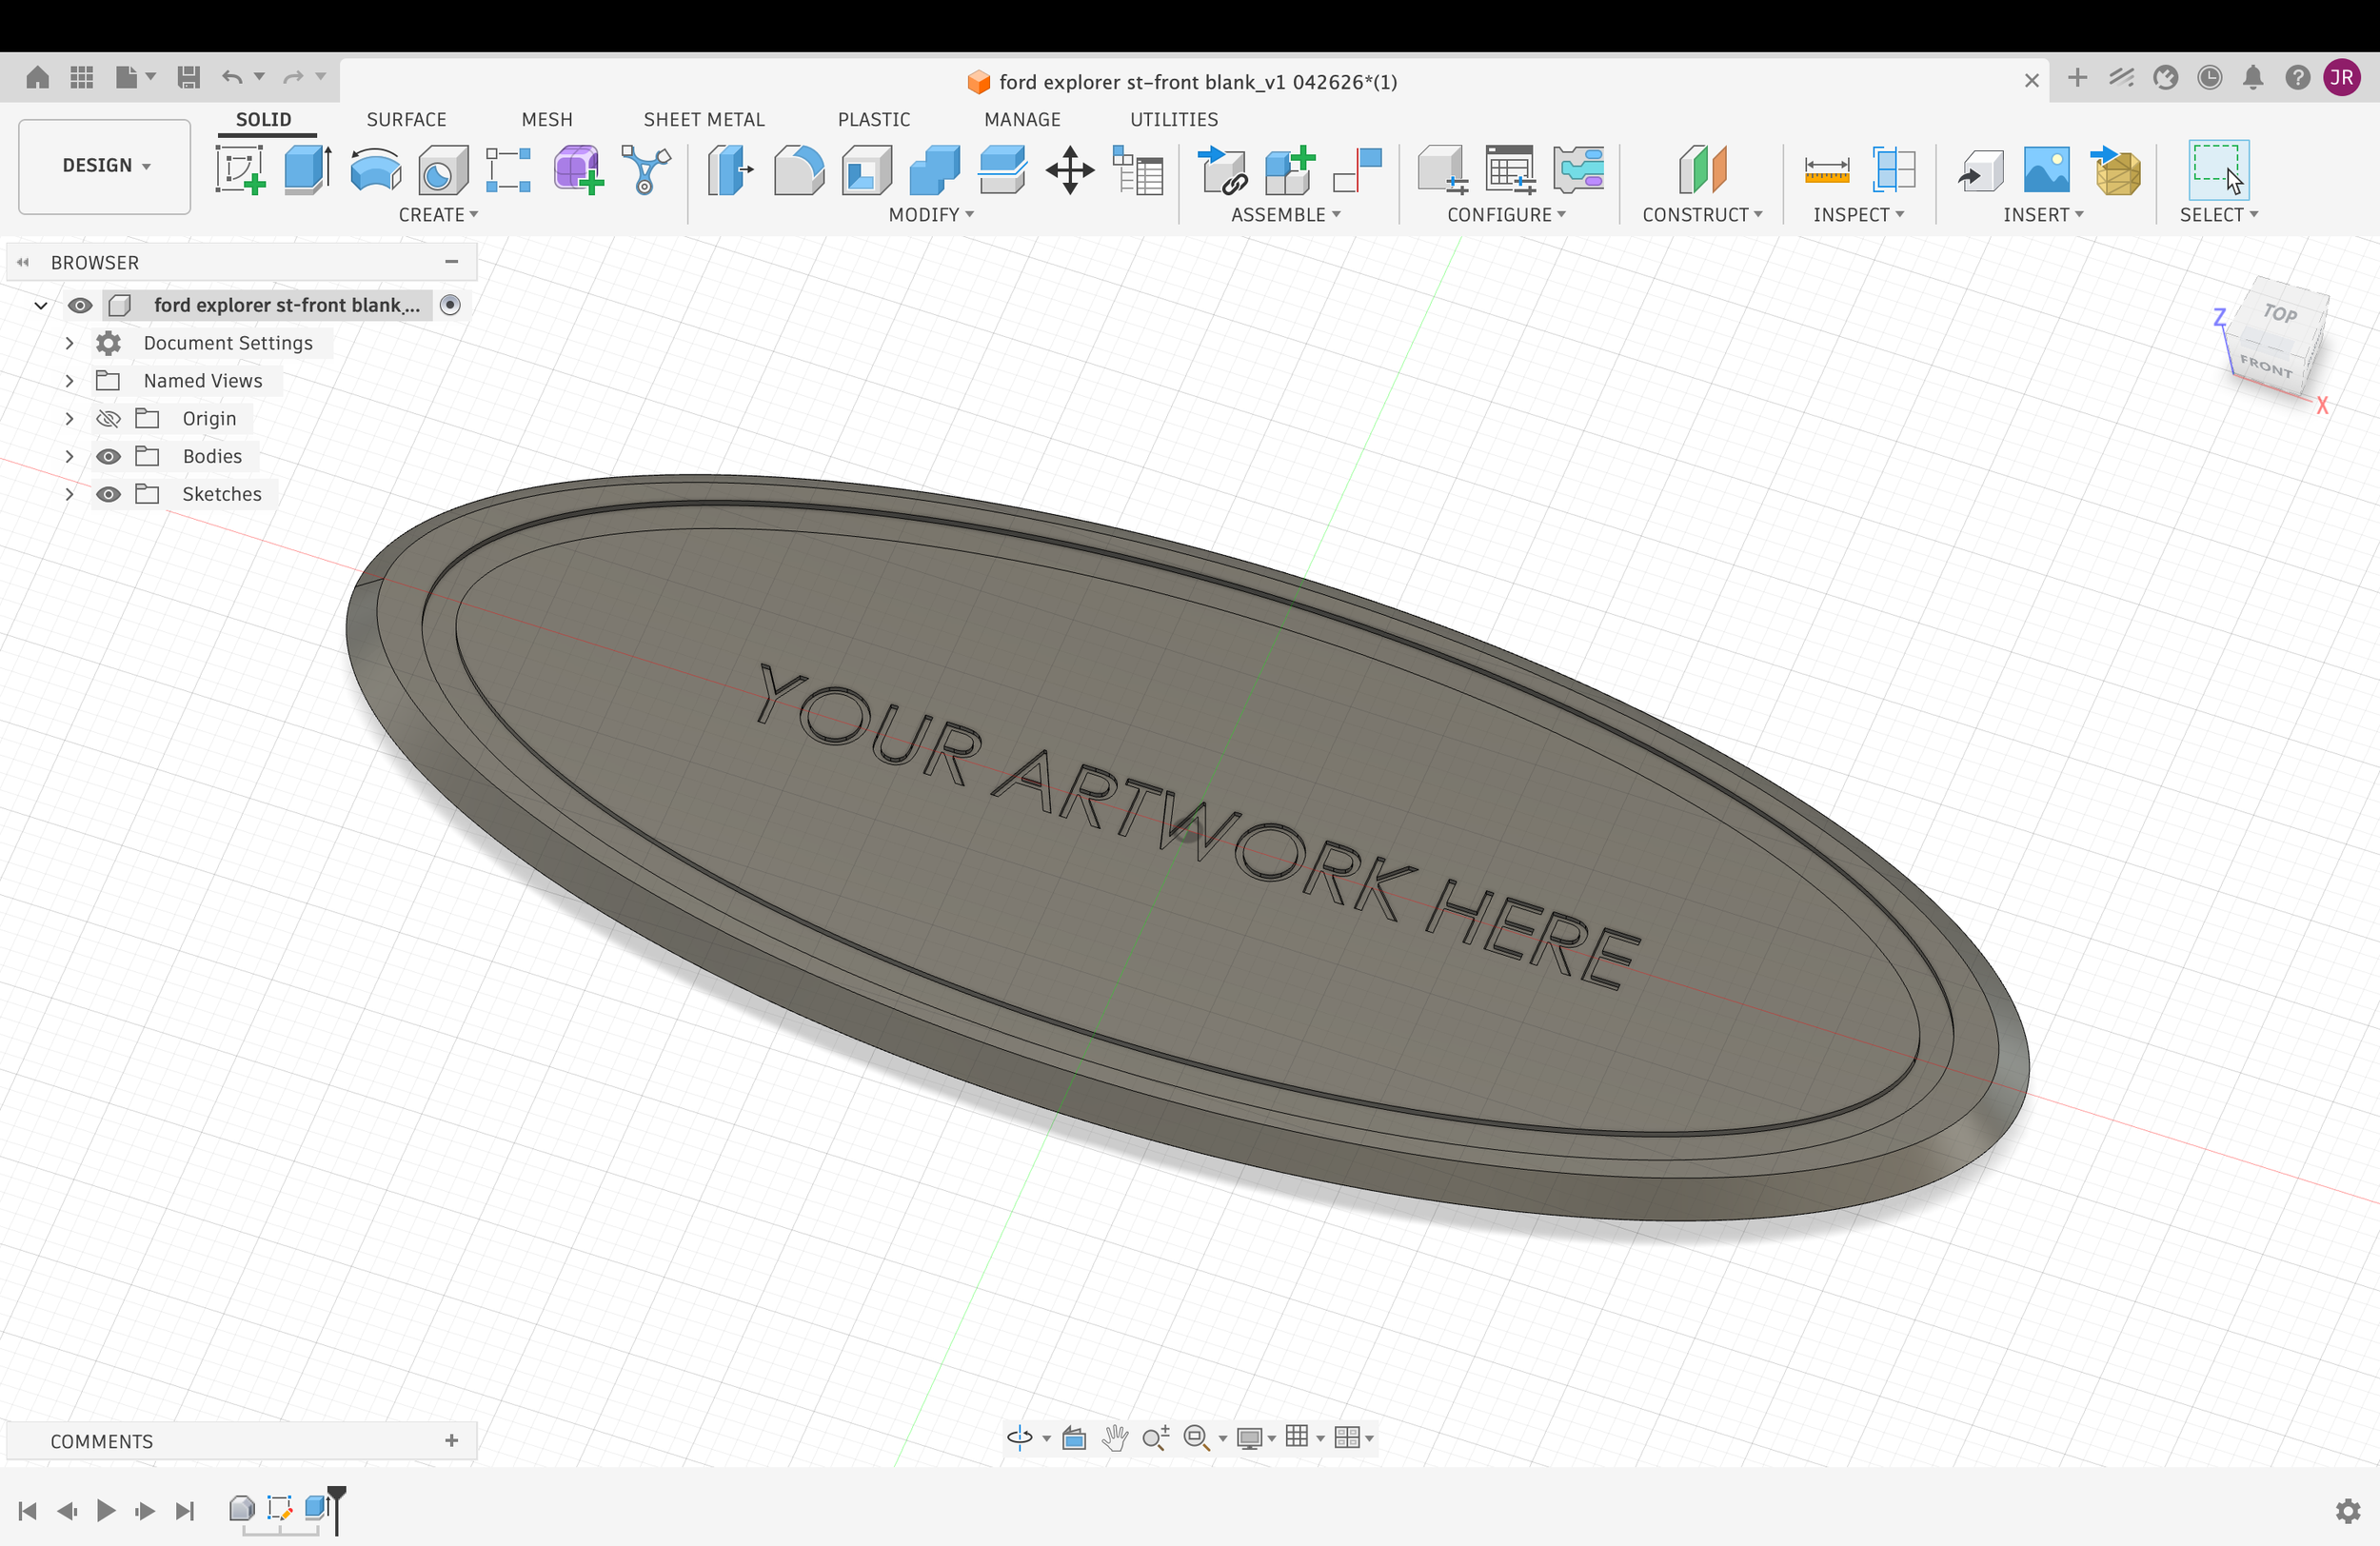The height and width of the screenshot is (1546, 2380).
Task: Toggle visibility of the root component
Action: tap(80, 305)
